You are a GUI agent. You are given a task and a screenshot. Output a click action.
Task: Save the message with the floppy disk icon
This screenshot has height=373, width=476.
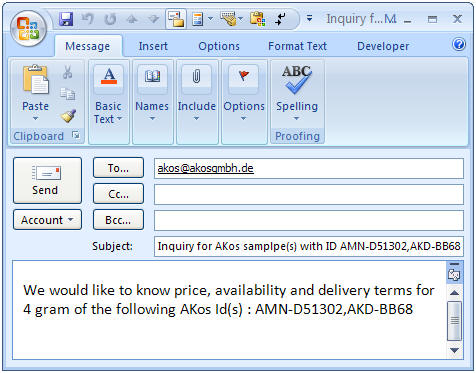tap(66, 19)
